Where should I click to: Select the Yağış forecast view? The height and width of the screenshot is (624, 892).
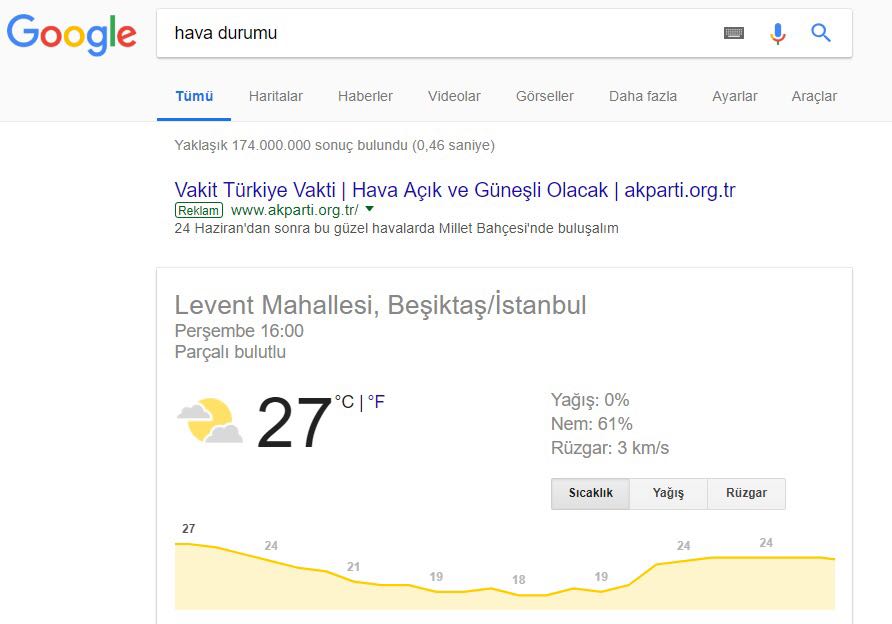[668, 493]
